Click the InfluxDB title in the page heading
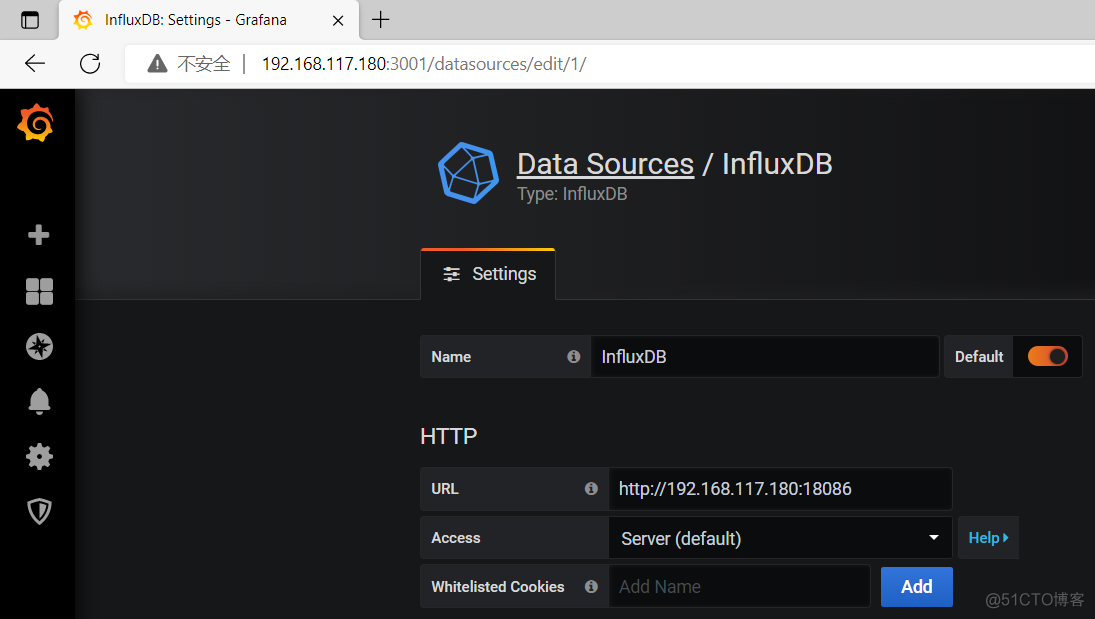The height and width of the screenshot is (619, 1095). (777, 164)
